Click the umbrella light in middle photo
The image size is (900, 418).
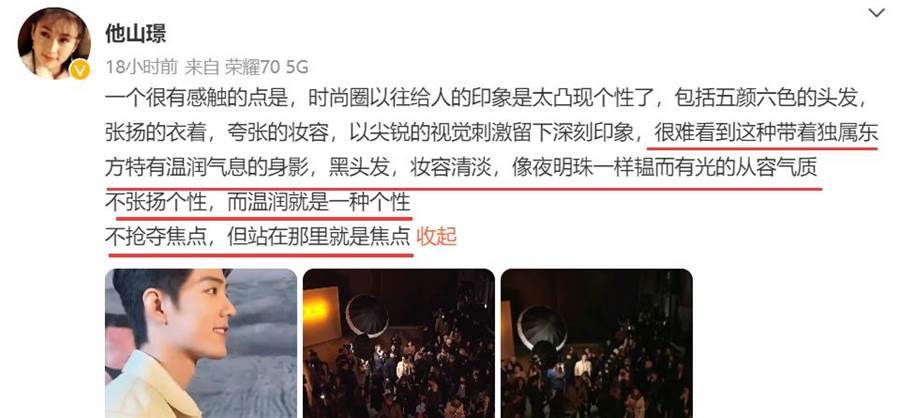367,315
